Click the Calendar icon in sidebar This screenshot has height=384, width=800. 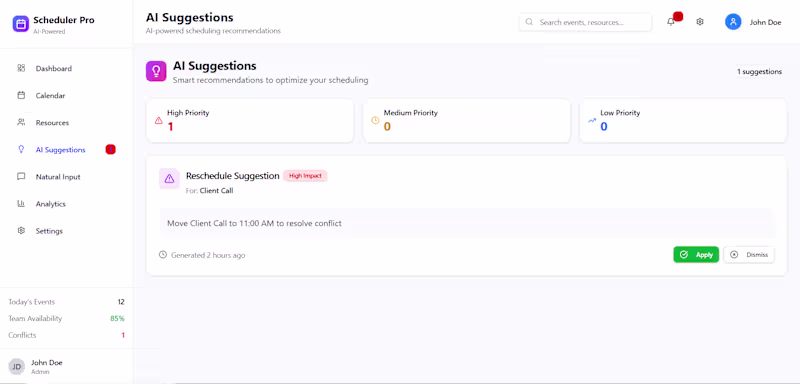(21, 95)
